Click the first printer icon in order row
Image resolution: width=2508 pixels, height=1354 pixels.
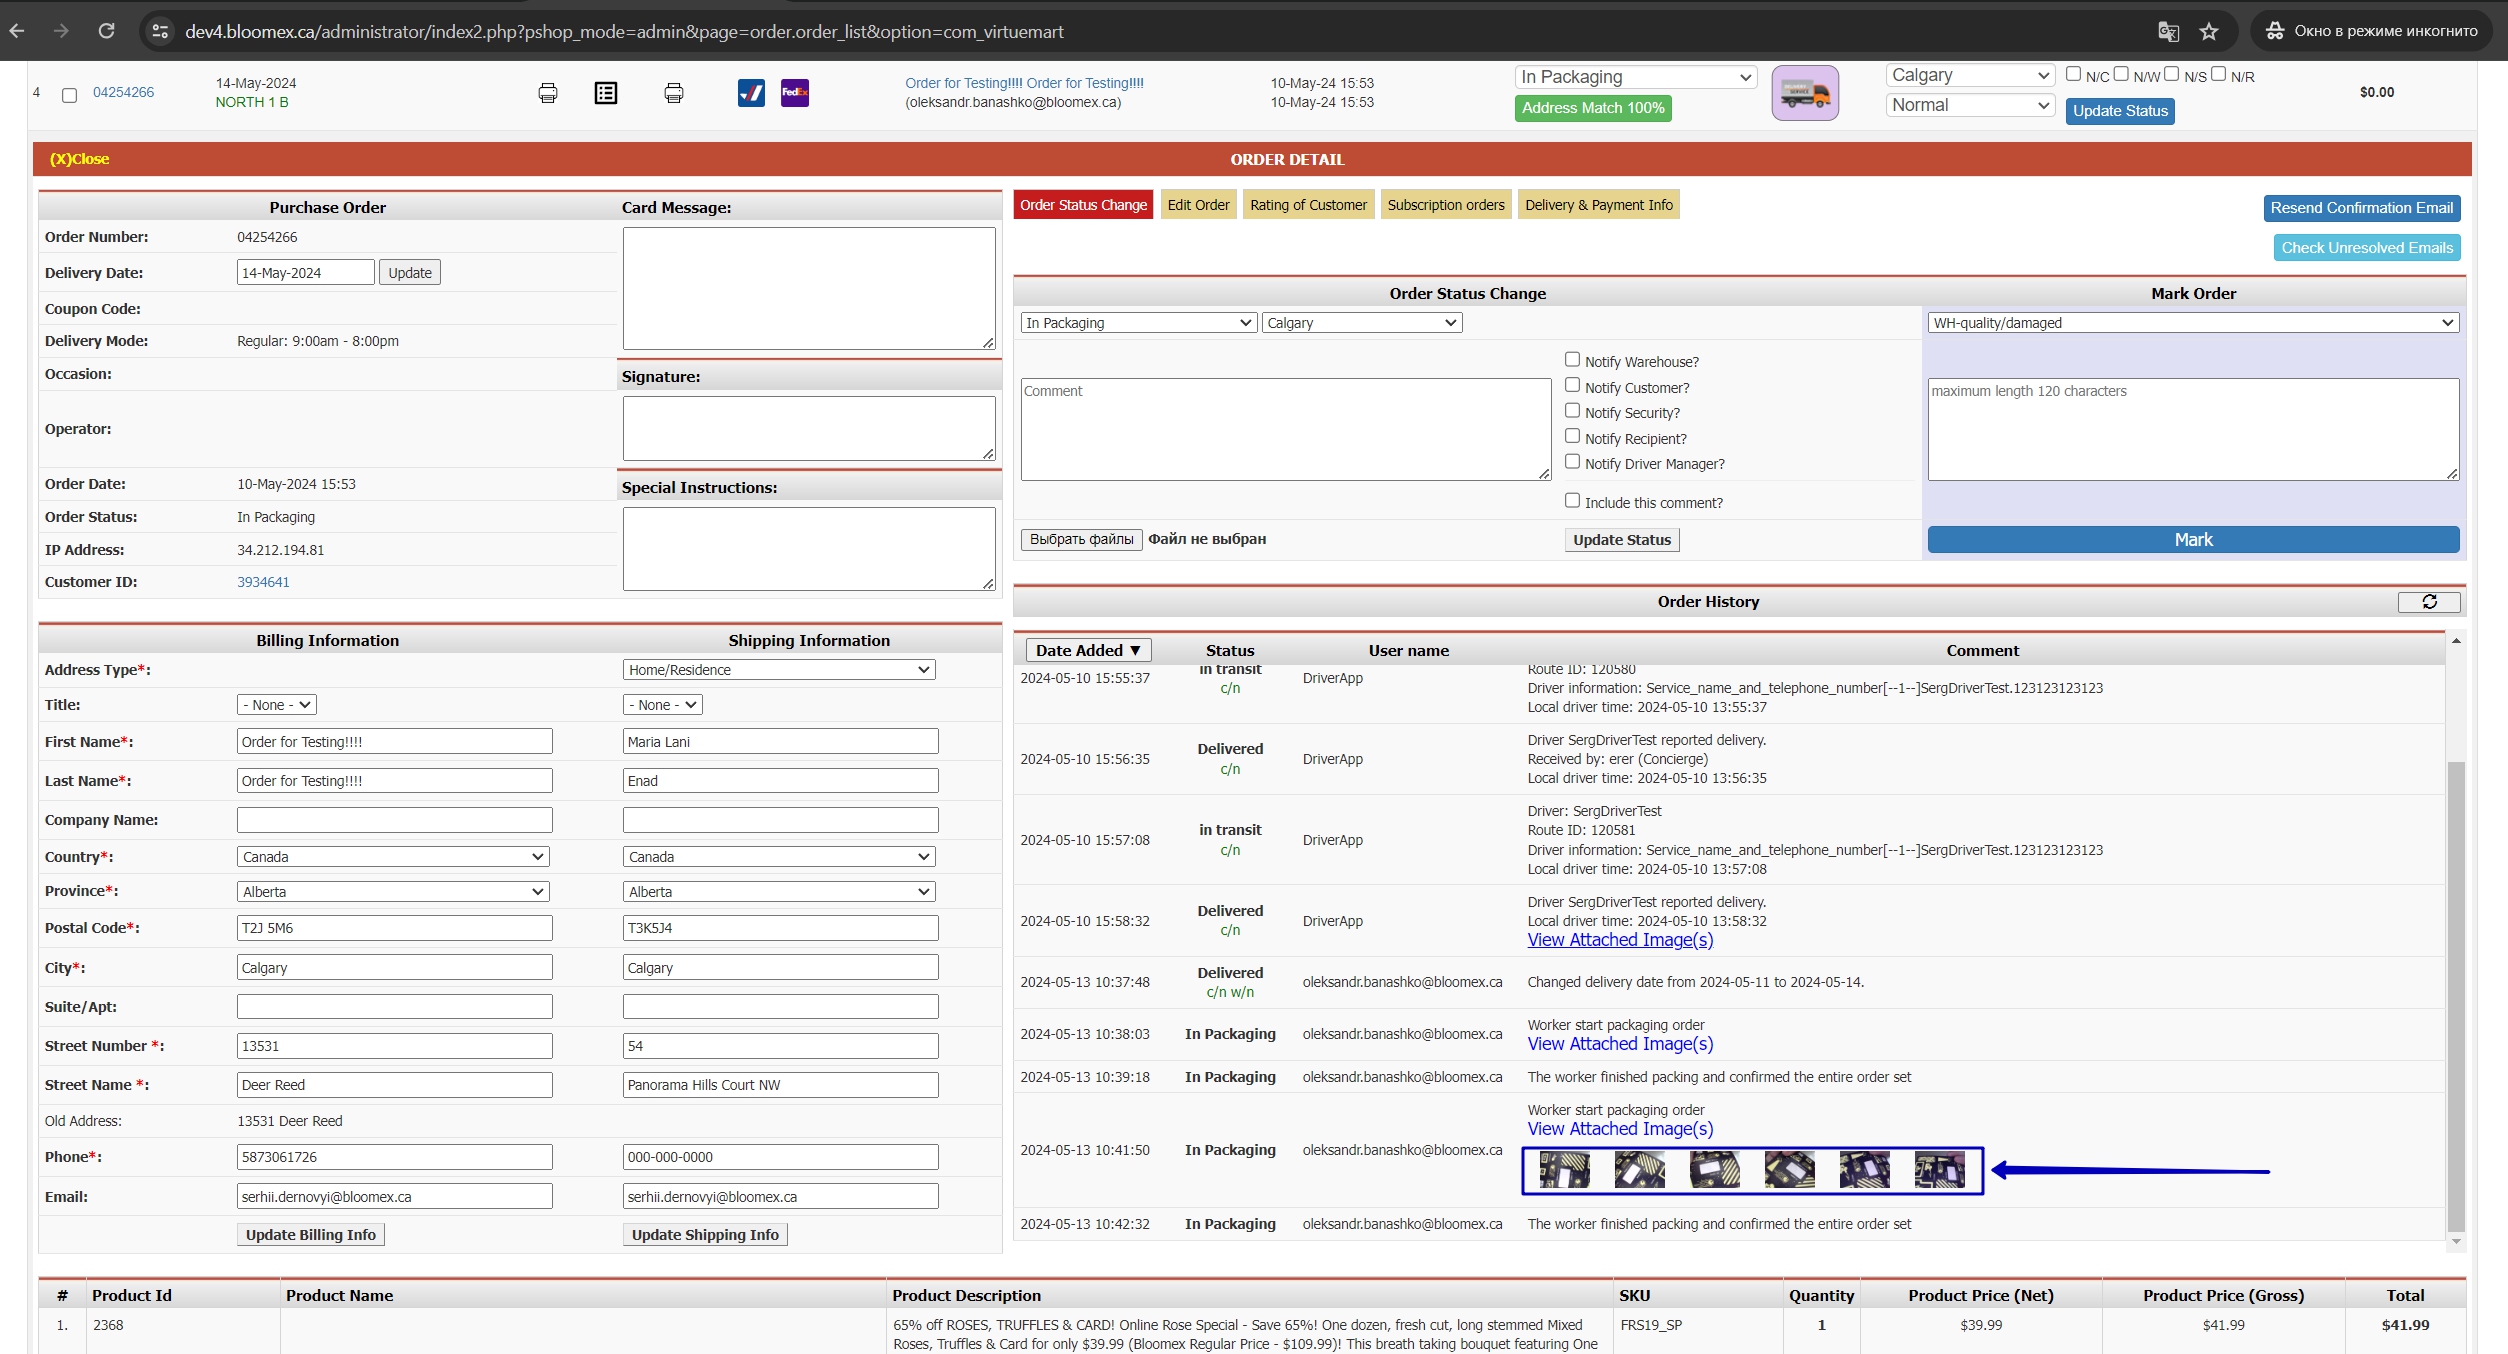click(547, 93)
